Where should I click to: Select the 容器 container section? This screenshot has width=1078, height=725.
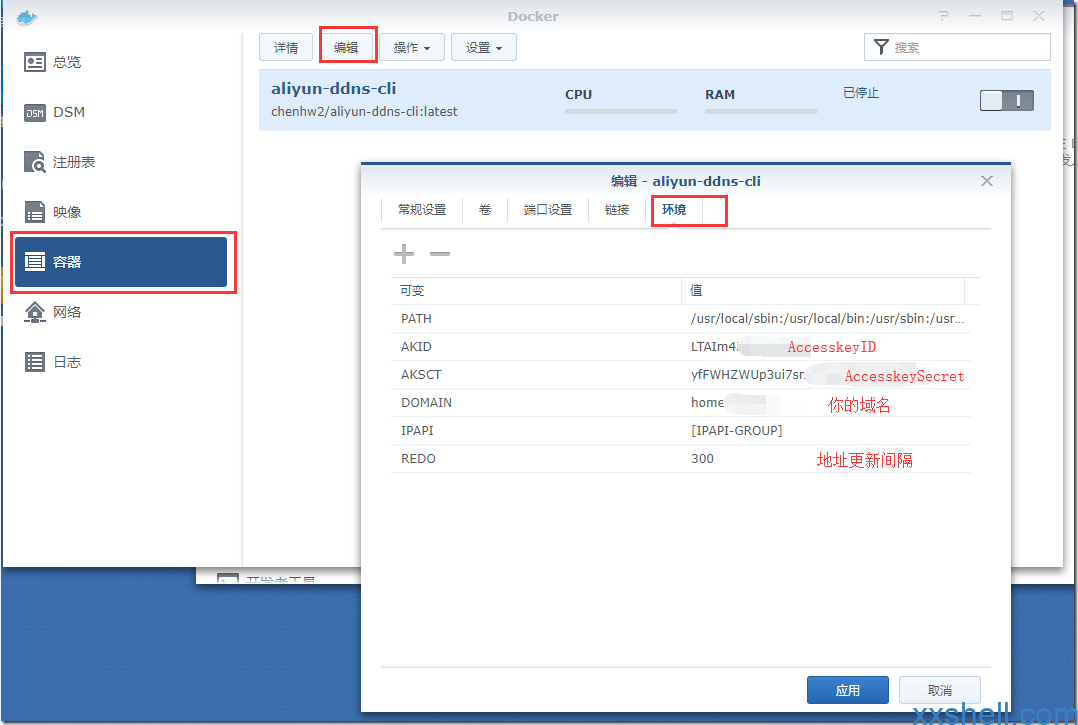coord(121,262)
